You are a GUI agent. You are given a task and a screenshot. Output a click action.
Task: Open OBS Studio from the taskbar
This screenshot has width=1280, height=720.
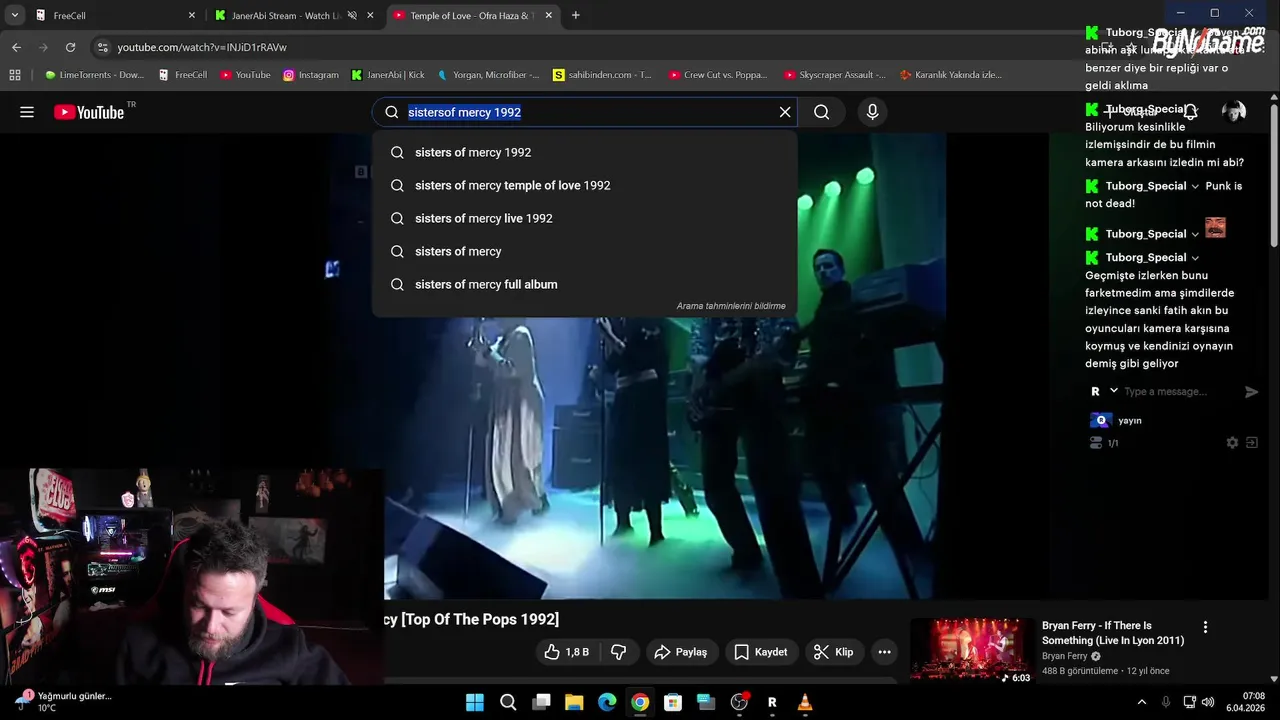tap(739, 702)
